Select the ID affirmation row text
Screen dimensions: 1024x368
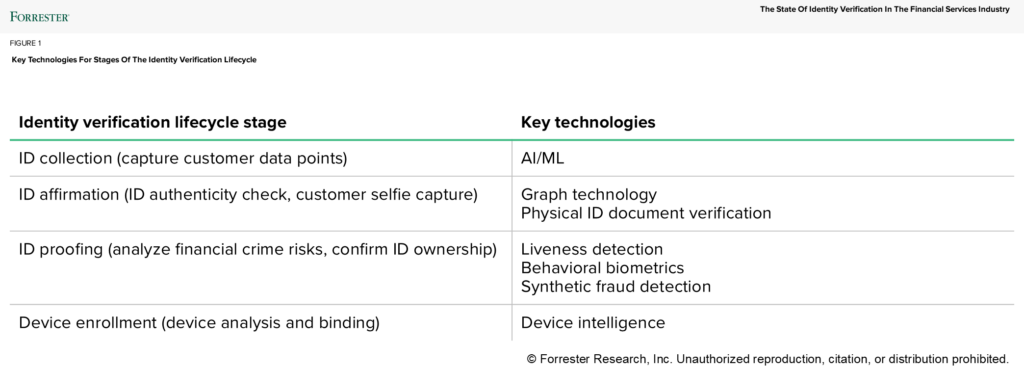pyautogui.click(x=248, y=194)
